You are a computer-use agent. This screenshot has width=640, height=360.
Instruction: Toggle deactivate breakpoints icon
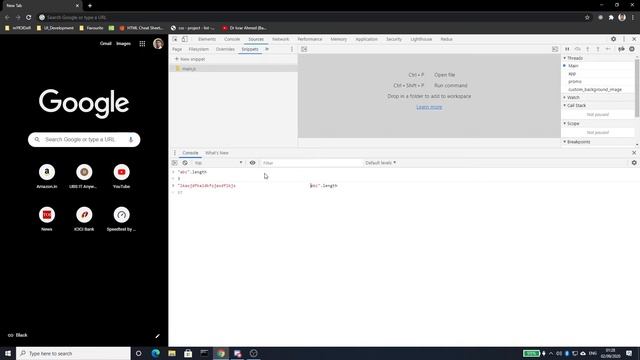(x=621, y=49)
